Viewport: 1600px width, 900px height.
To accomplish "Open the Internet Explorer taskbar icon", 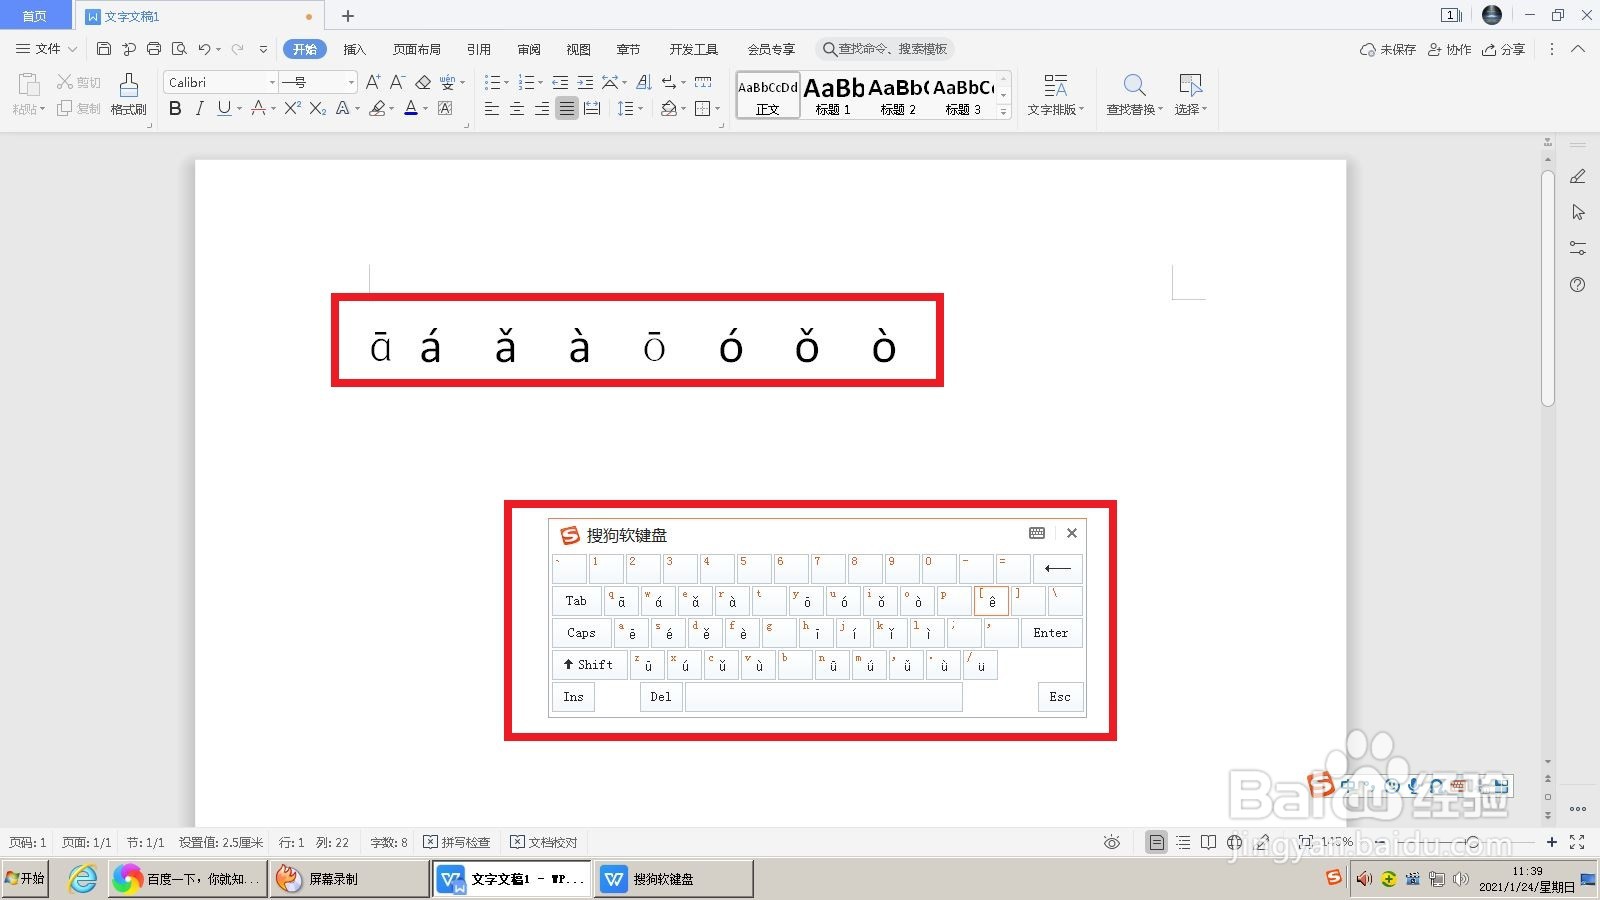I will tap(83, 879).
